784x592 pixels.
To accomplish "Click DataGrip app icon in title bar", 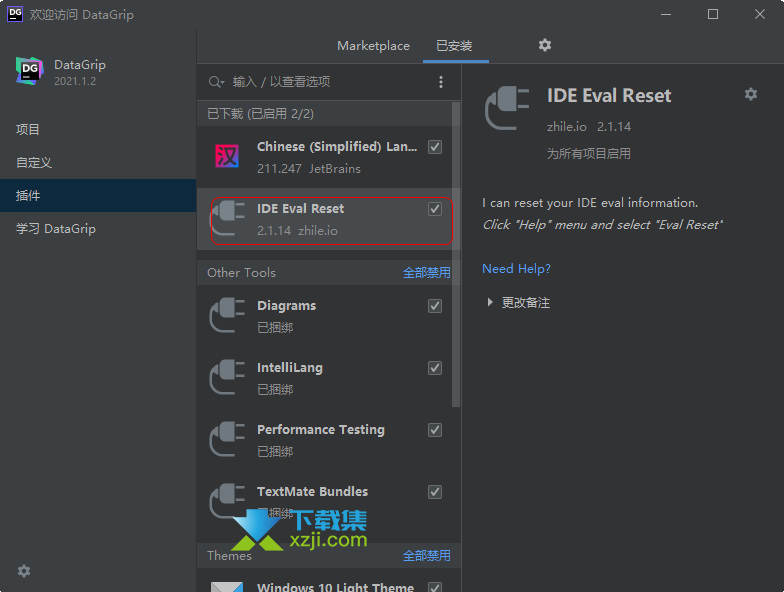I will pyautogui.click(x=15, y=14).
